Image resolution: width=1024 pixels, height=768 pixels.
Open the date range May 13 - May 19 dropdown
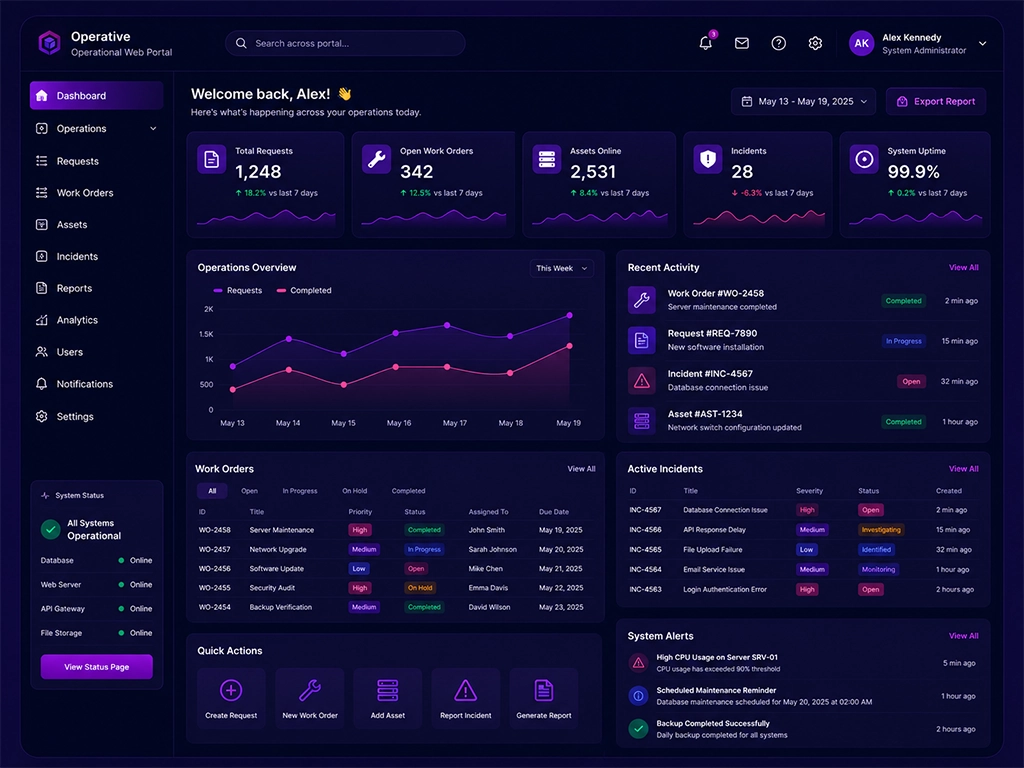tap(803, 101)
